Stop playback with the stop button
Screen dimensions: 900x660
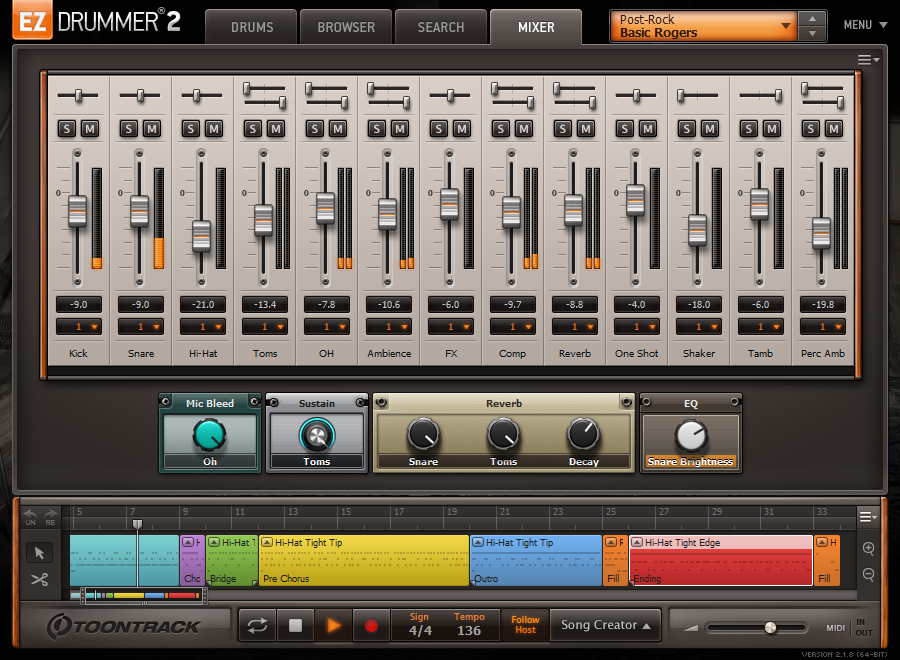click(295, 625)
